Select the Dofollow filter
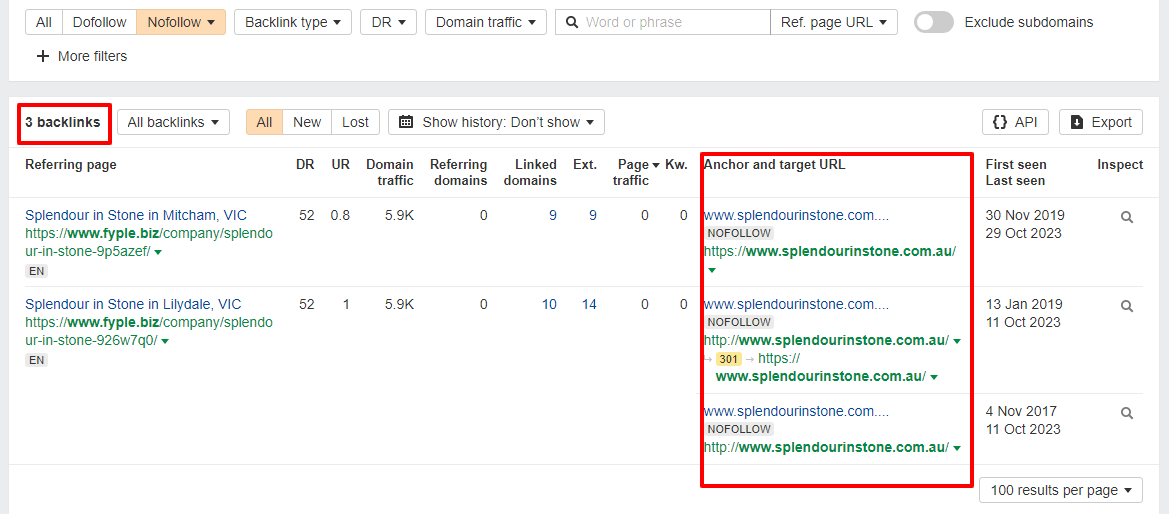 (x=99, y=22)
